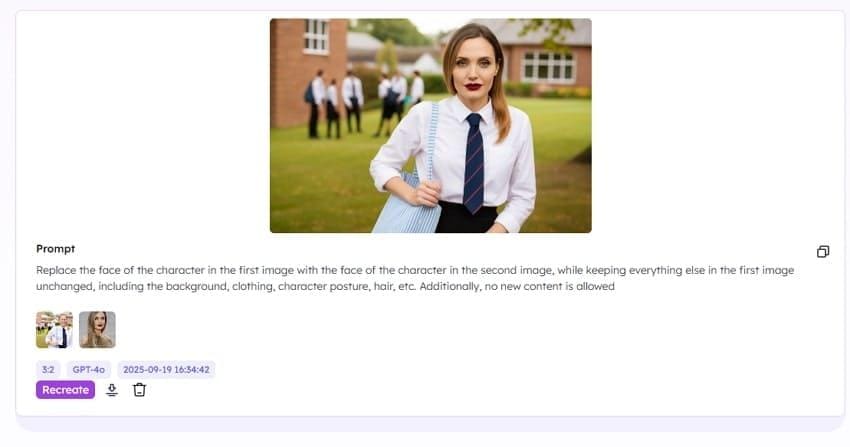
Task: Download the generated image
Action: point(112,390)
